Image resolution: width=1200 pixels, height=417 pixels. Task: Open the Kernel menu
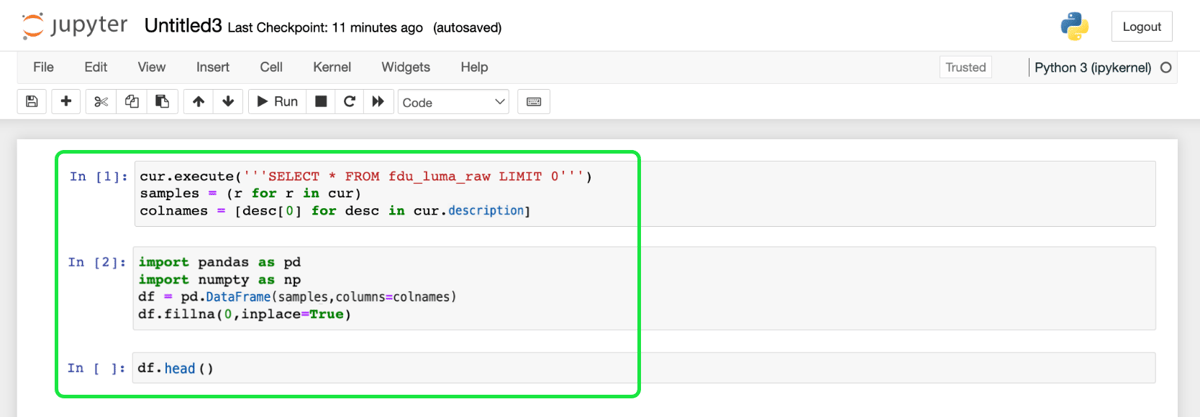point(332,67)
